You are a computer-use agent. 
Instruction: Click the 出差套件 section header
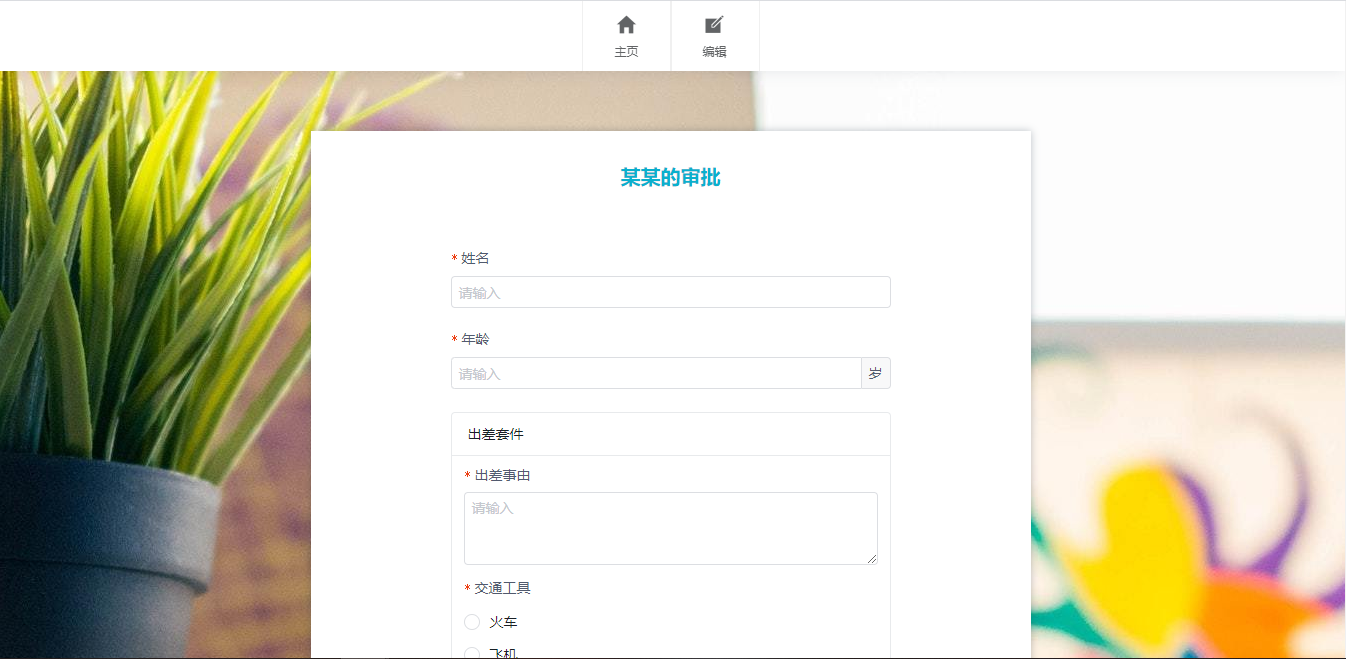[671, 434]
